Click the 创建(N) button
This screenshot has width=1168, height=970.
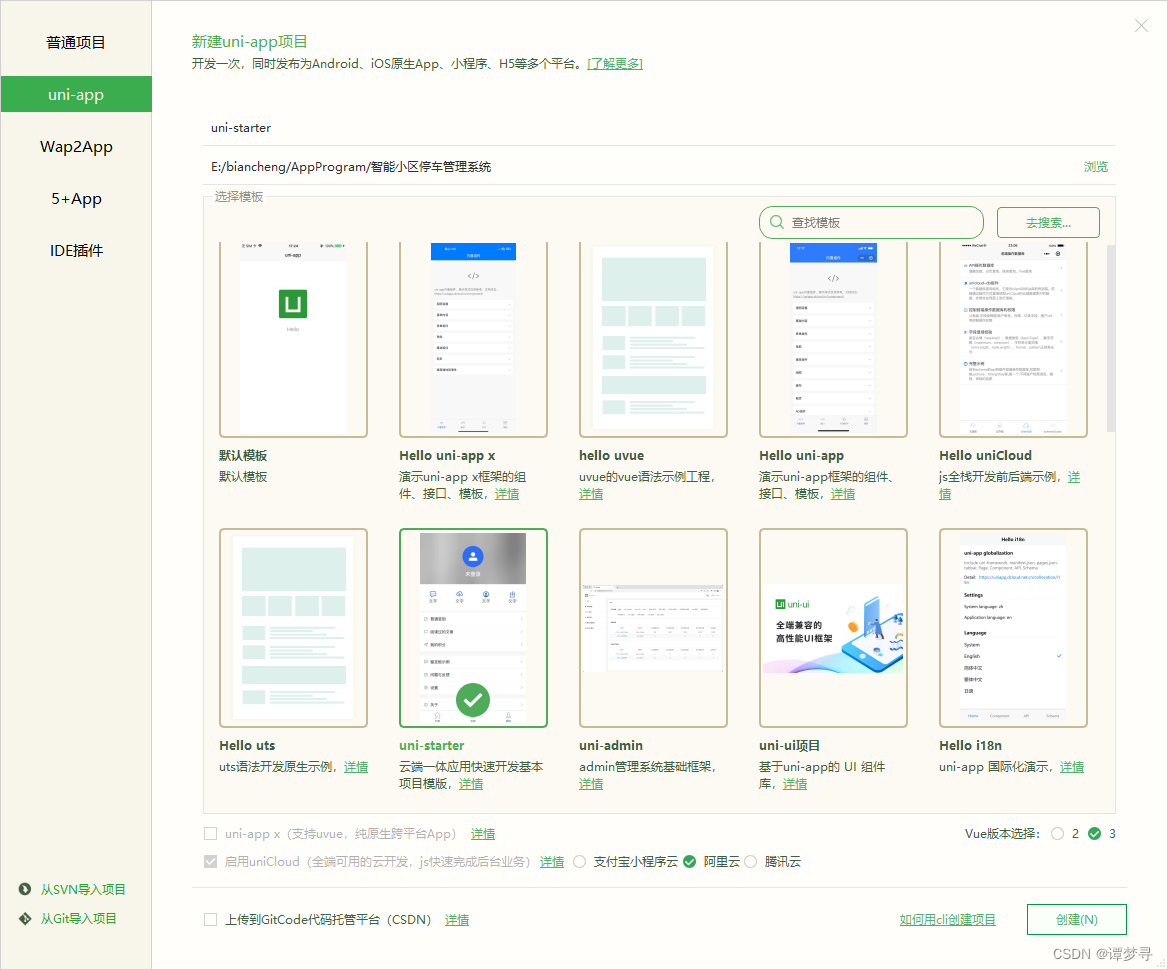tap(1076, 919)
